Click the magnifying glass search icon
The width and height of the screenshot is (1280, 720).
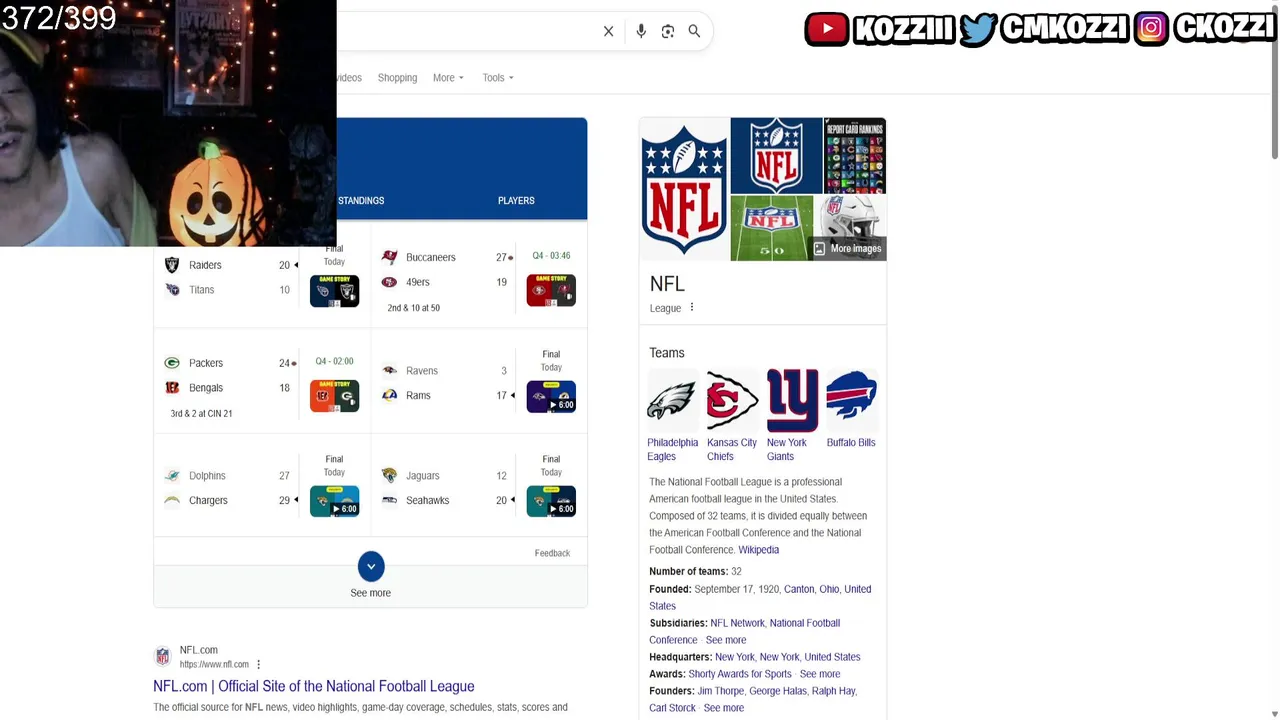[694, 31]
